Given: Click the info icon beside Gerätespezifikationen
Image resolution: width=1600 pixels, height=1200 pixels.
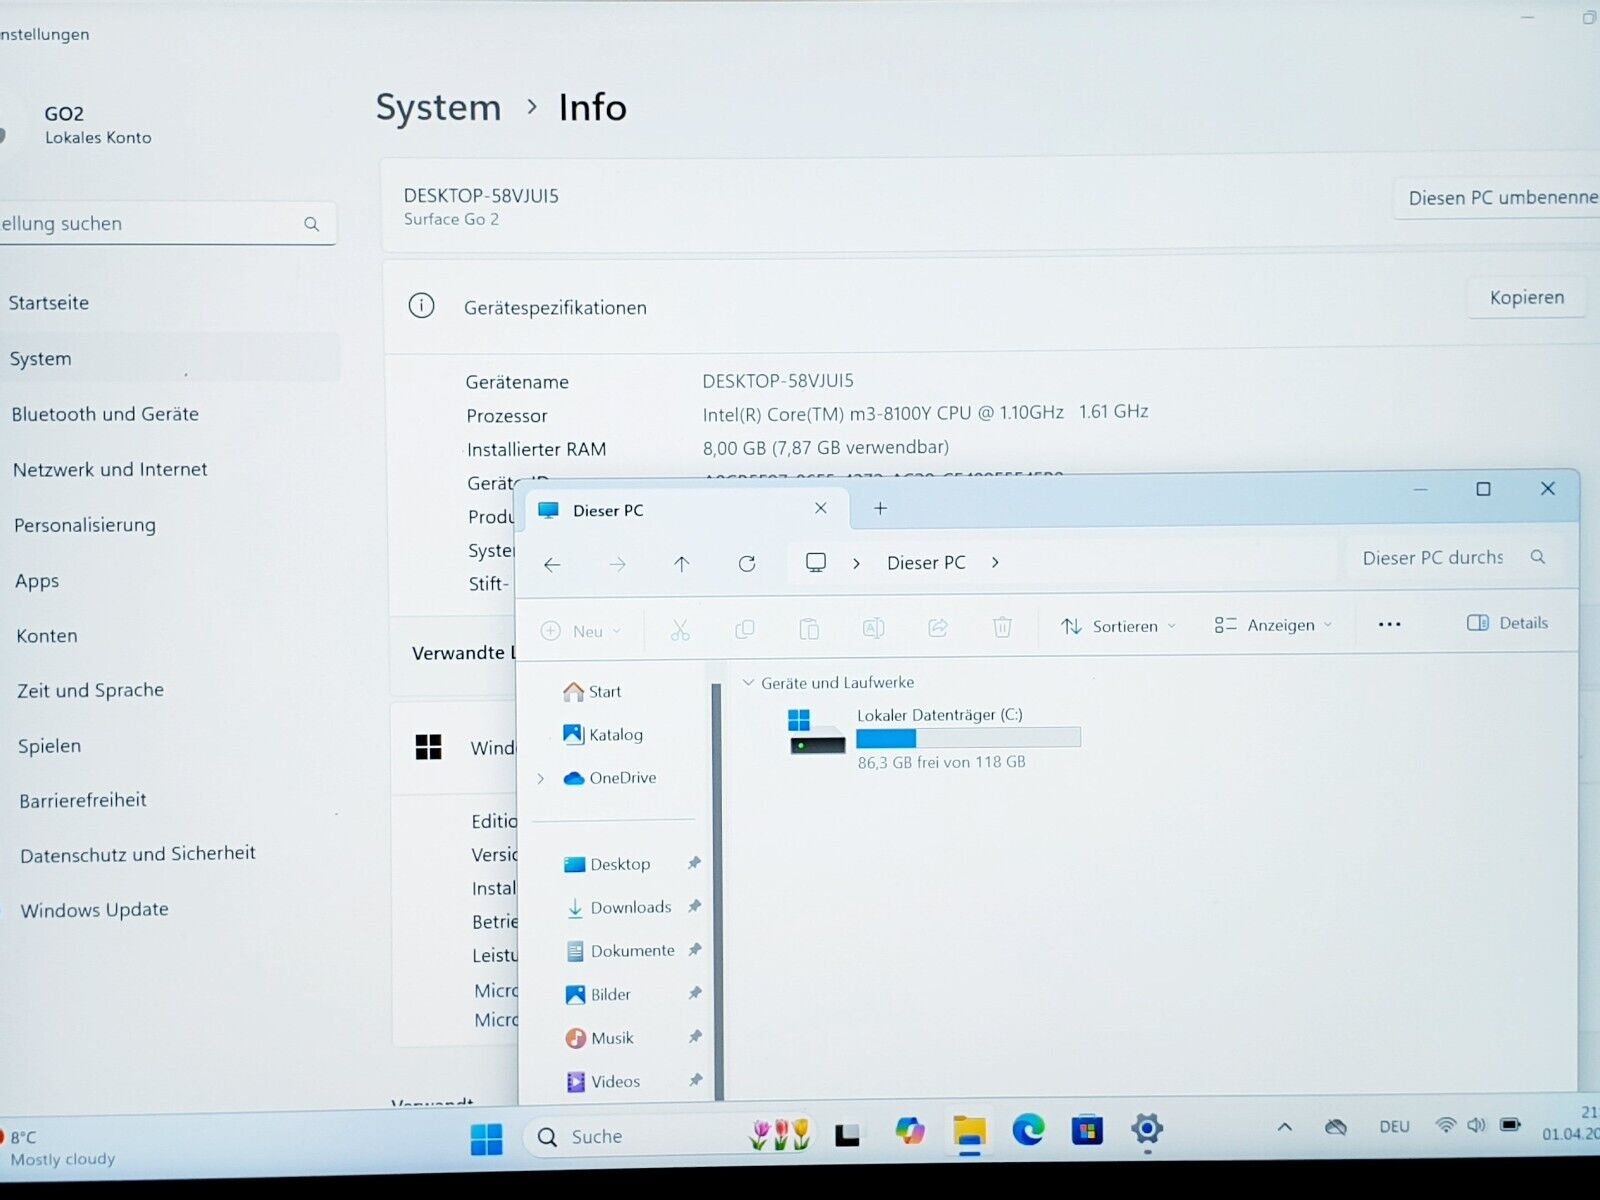Looking at the screenshot, I should 422,306.
